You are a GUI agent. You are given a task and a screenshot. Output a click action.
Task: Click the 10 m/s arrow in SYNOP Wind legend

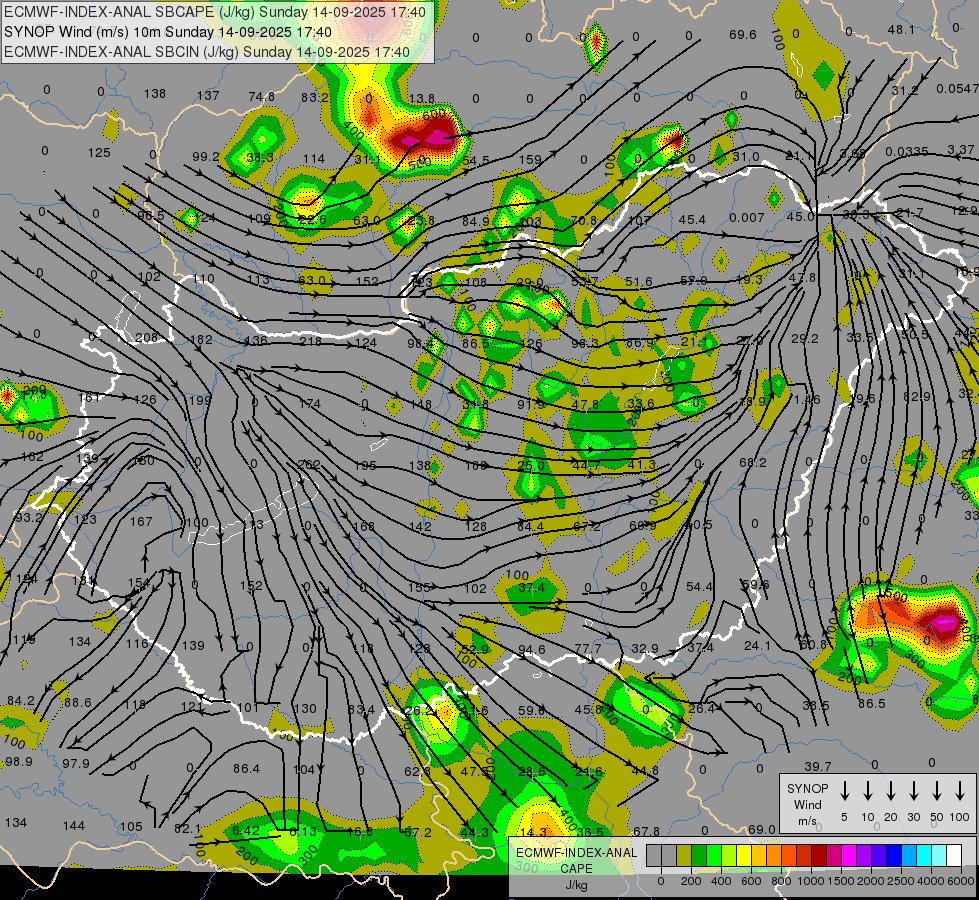(867, 791)
